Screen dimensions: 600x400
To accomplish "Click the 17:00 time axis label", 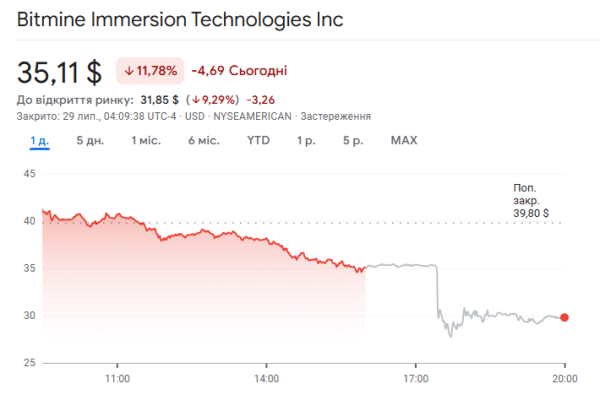I will [416, 379].
